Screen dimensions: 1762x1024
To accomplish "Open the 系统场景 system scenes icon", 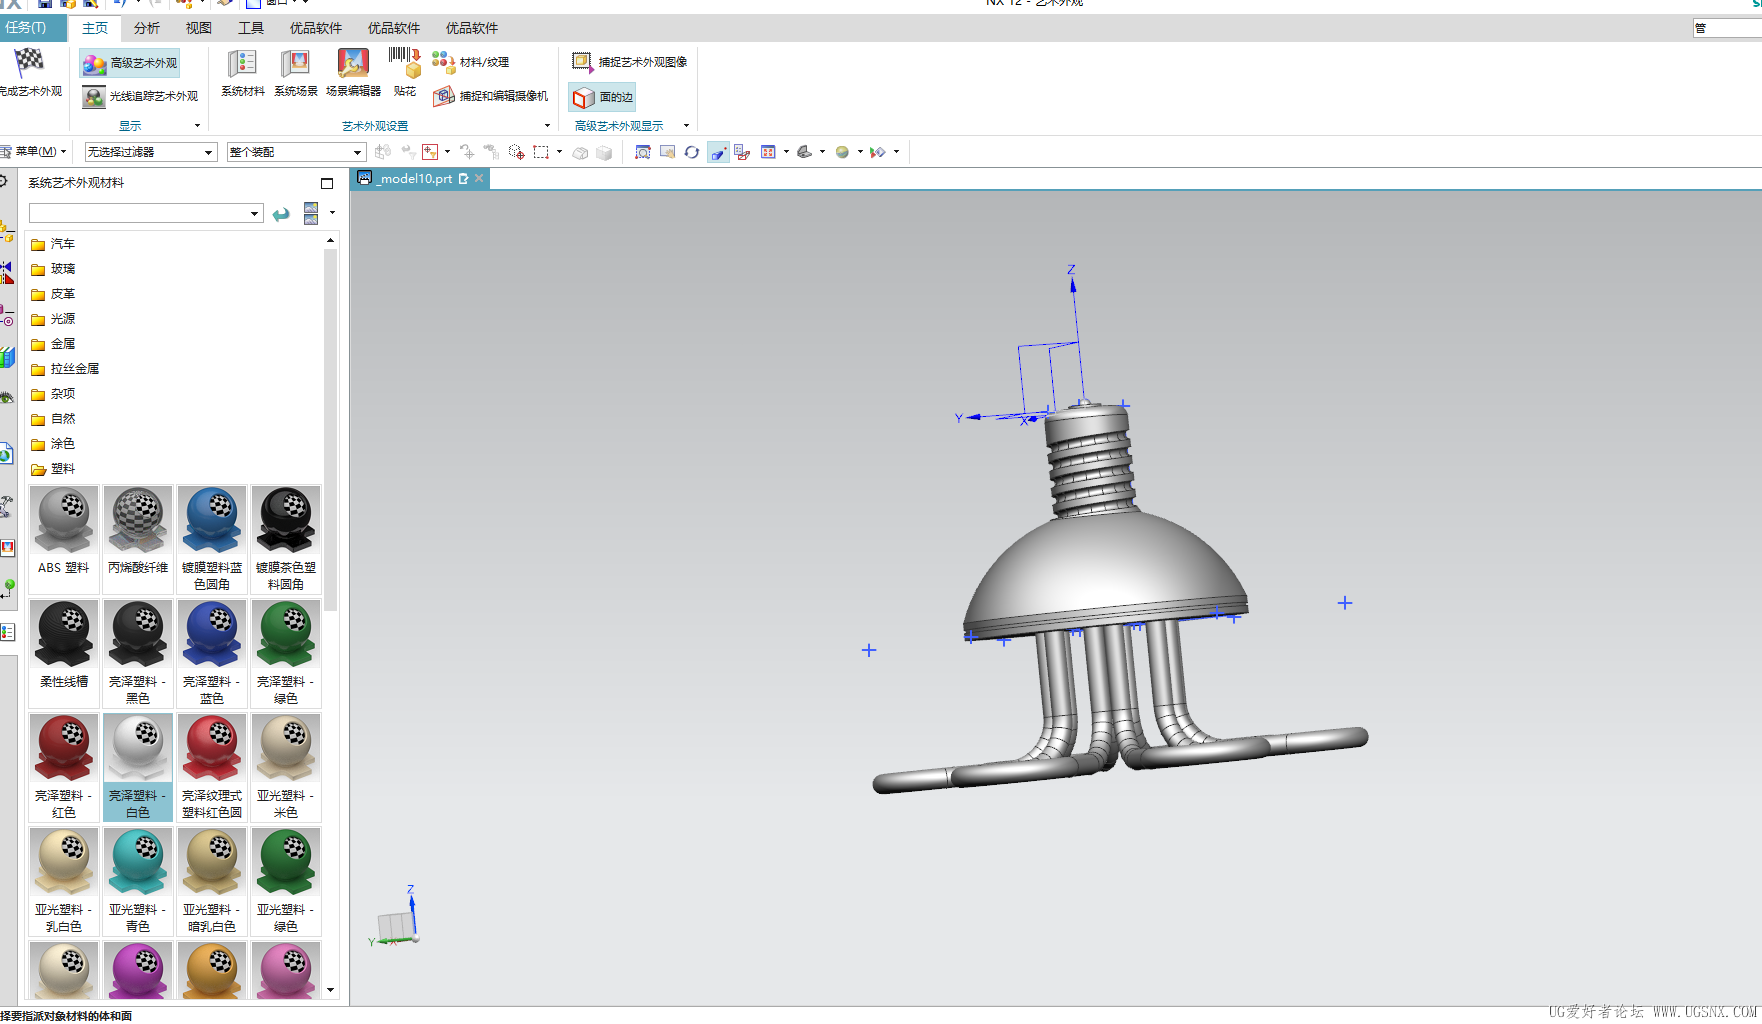I will 296,73.
